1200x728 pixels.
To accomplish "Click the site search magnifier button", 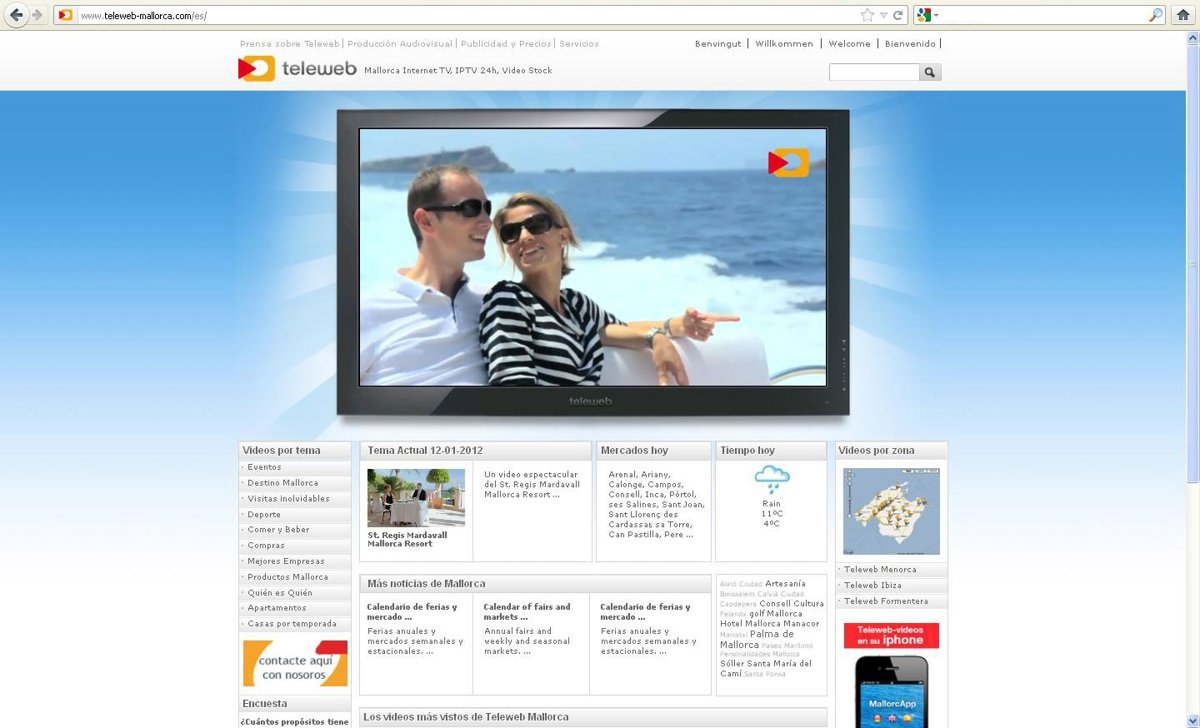I will coord(930,72).
